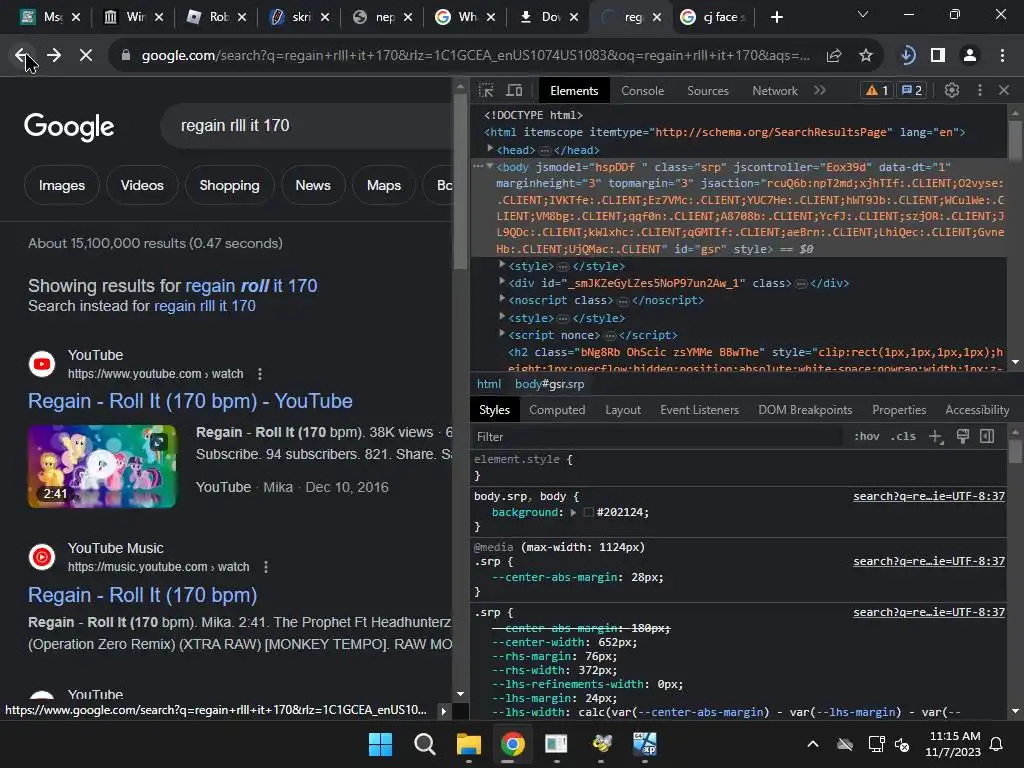Image resolution: width=1024 pixels, height=768 pixels.
Task: Switch to the Sources tab
Action: coord(708,91)
